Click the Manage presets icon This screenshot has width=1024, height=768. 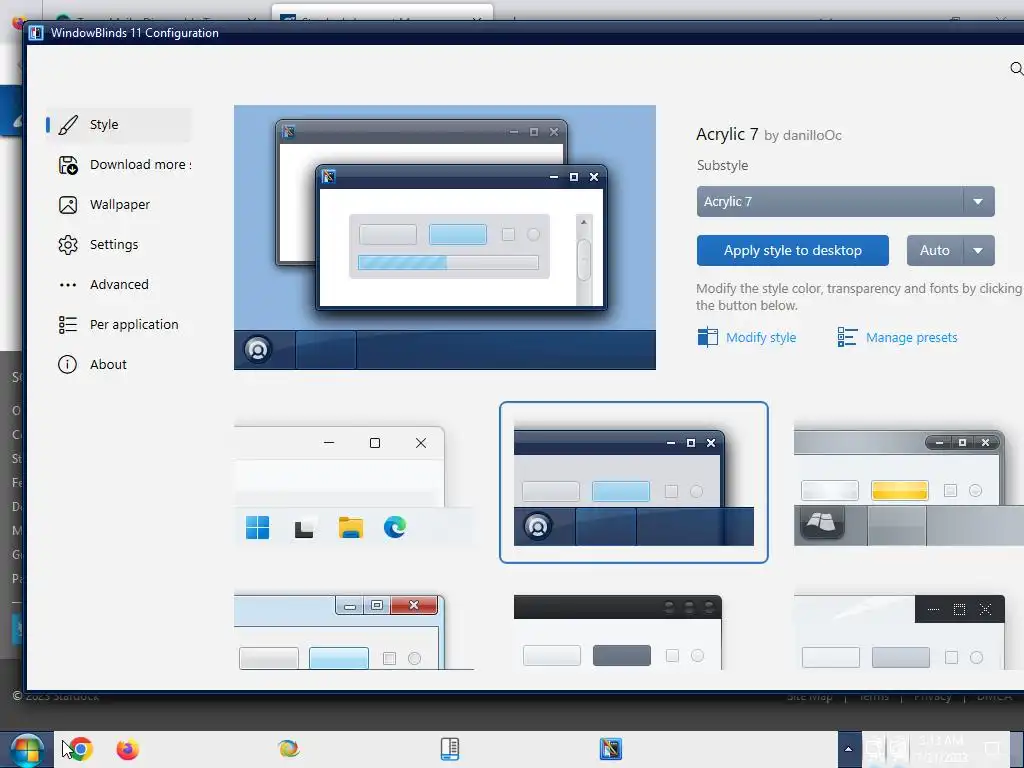[847, 337]
